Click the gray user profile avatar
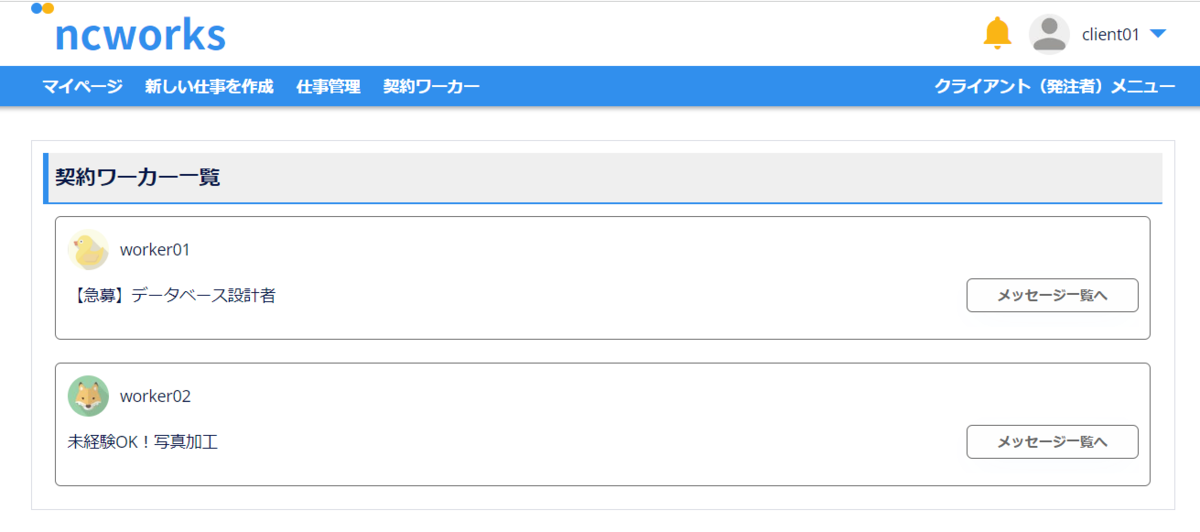The image size is (1200, 532). (1049, 34)
